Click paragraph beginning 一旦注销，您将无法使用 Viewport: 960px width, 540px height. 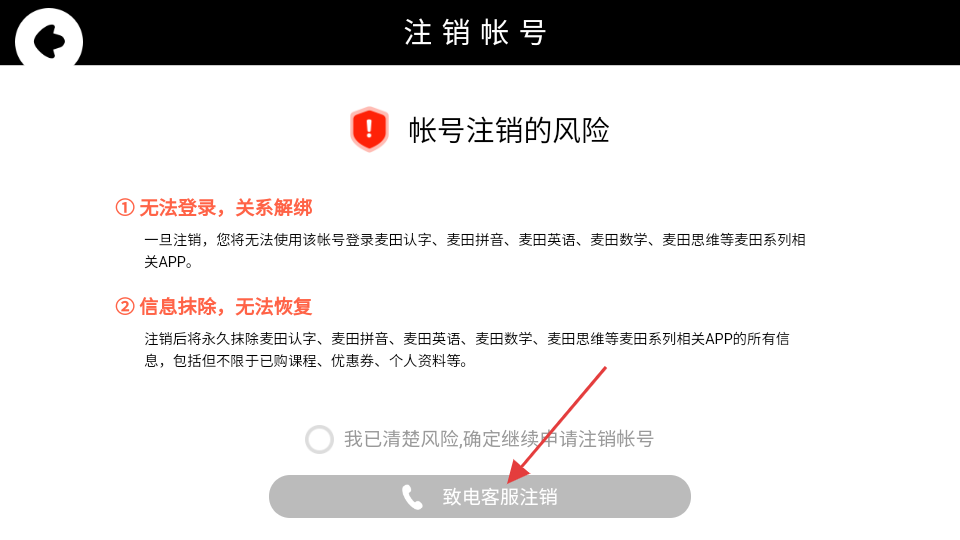pyautogui.click(x=474, y=251)
